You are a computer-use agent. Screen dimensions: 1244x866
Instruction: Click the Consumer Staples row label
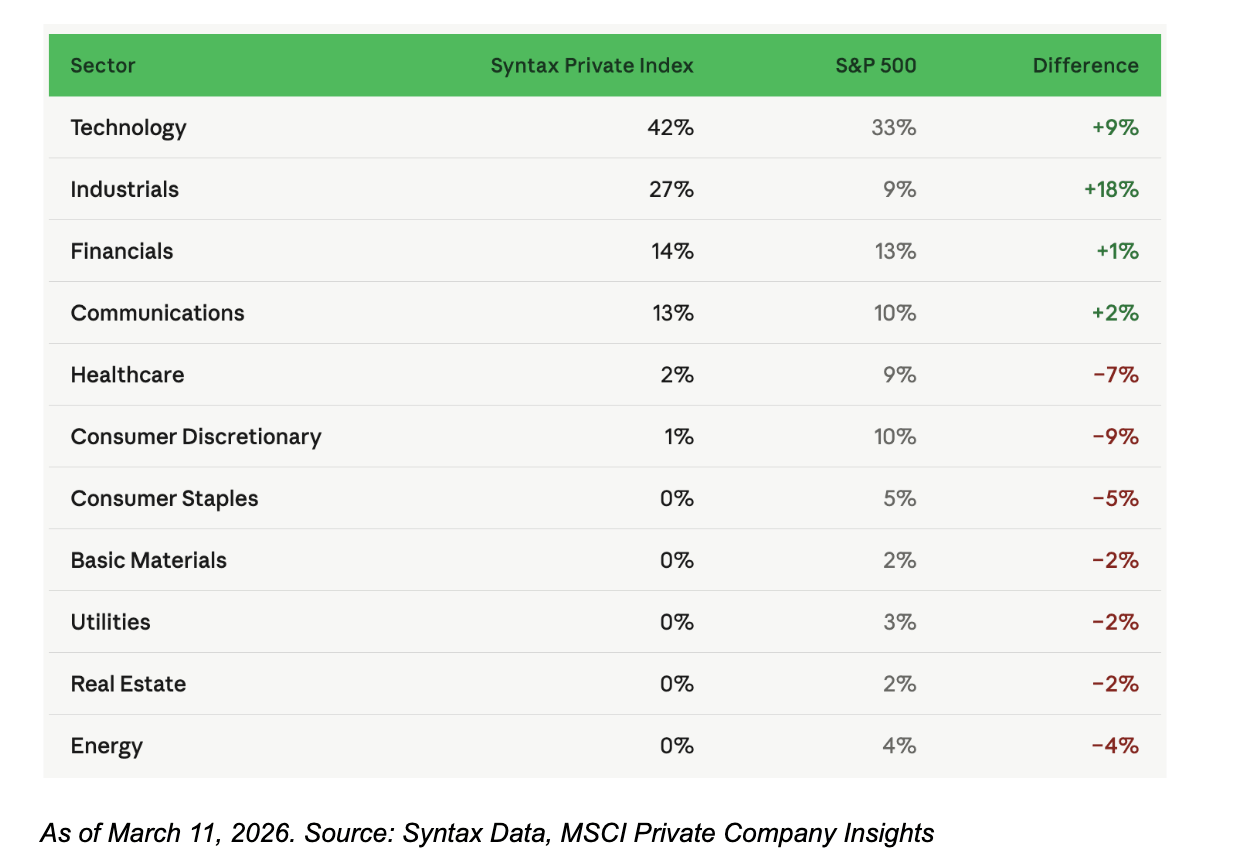pos(164,499)
